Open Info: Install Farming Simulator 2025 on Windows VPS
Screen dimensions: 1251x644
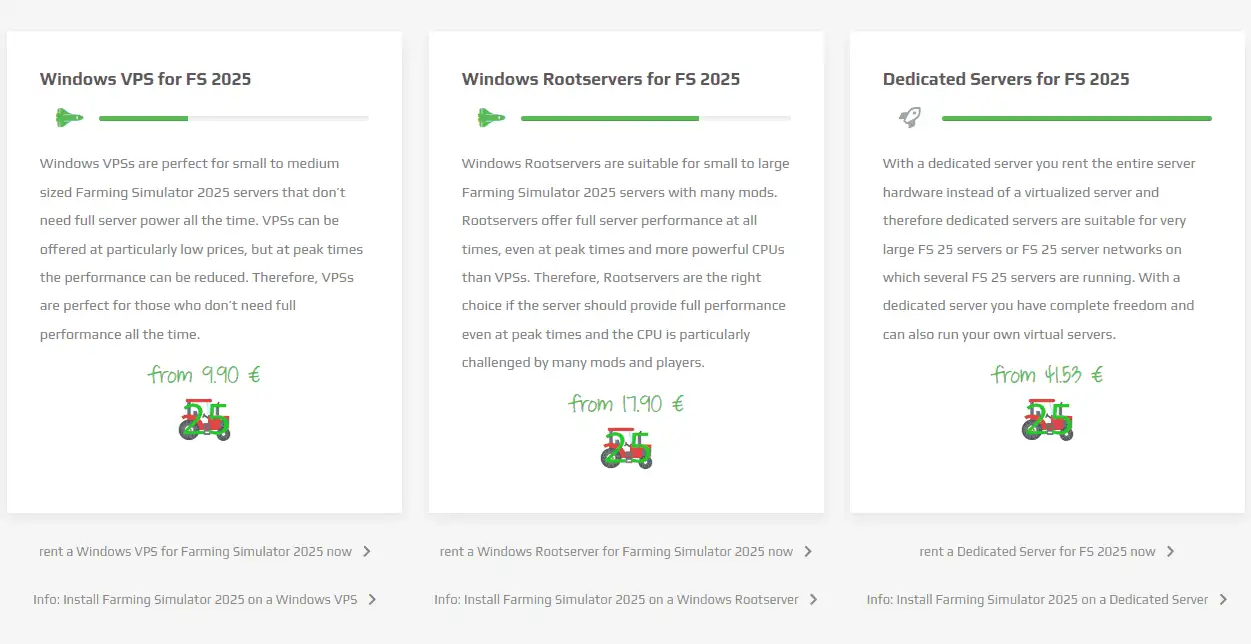click(195, 600)
